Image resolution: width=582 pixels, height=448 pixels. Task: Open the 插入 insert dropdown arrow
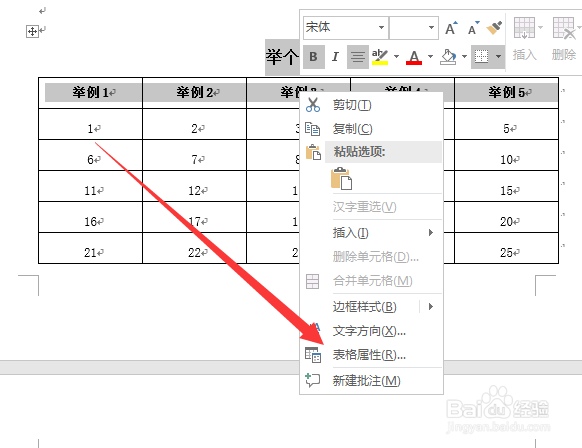click(540, 27)
